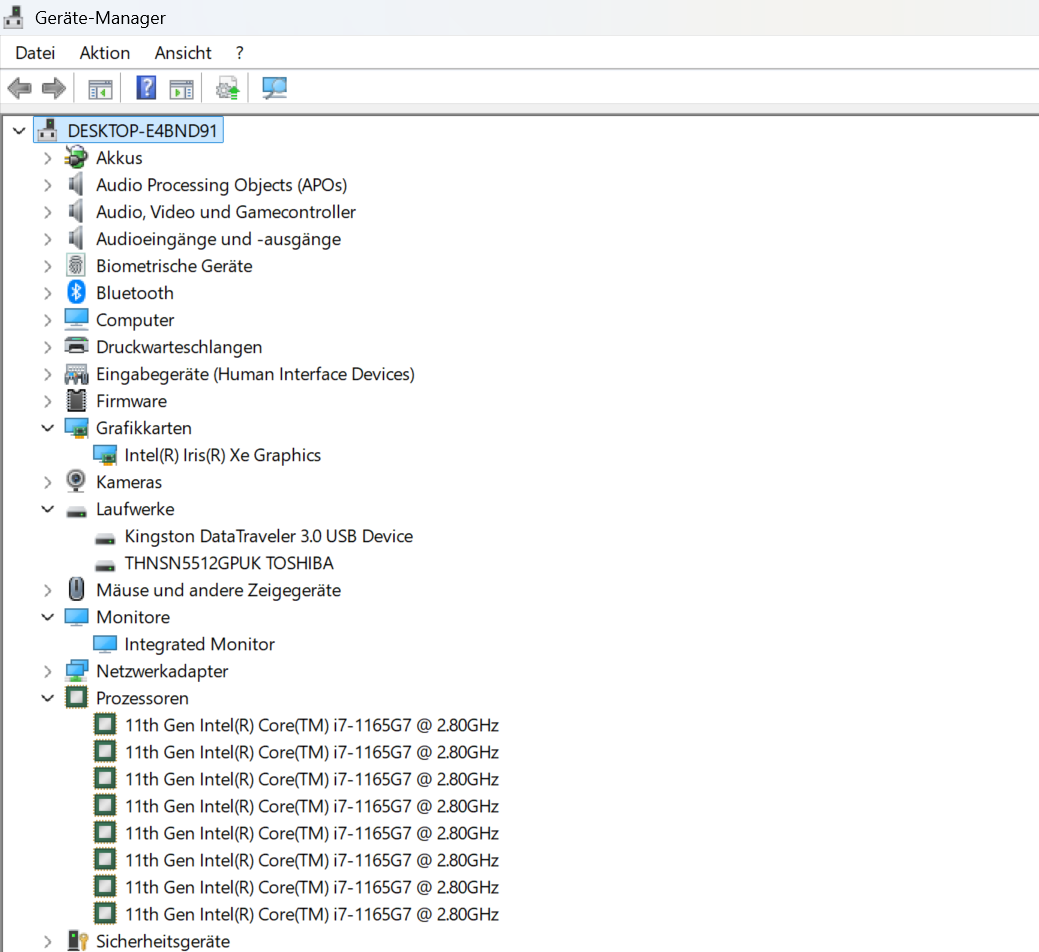Click the Bluetooth category icon
Viewport: 1039px width, 952px height.
[x=76, y=292]
